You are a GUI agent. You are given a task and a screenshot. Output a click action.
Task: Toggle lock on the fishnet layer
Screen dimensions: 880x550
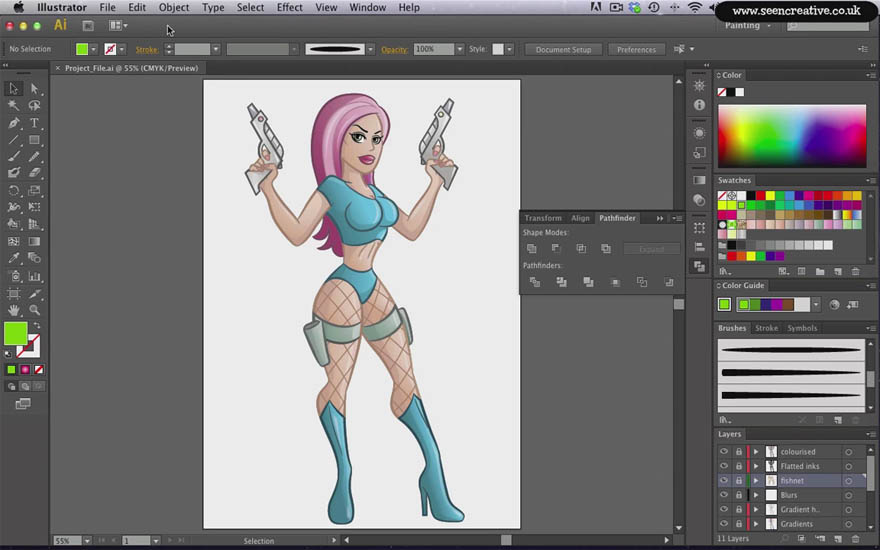point(739,480)
